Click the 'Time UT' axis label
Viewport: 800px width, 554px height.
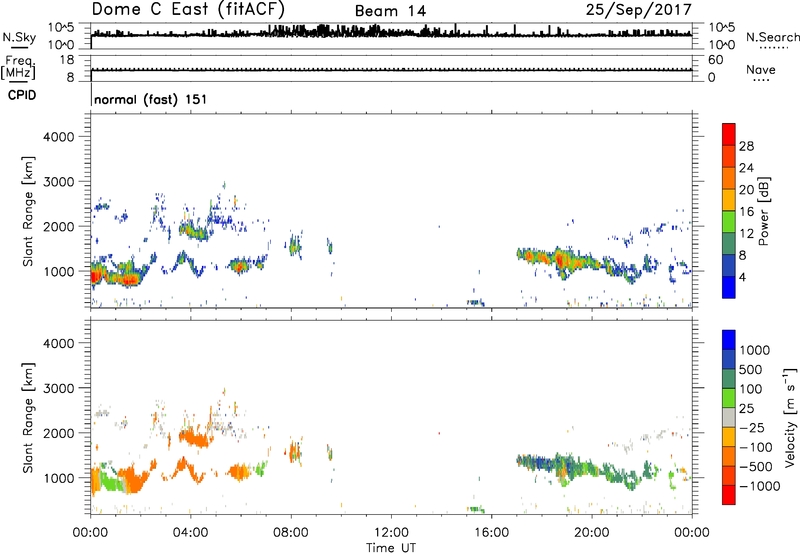391,548
